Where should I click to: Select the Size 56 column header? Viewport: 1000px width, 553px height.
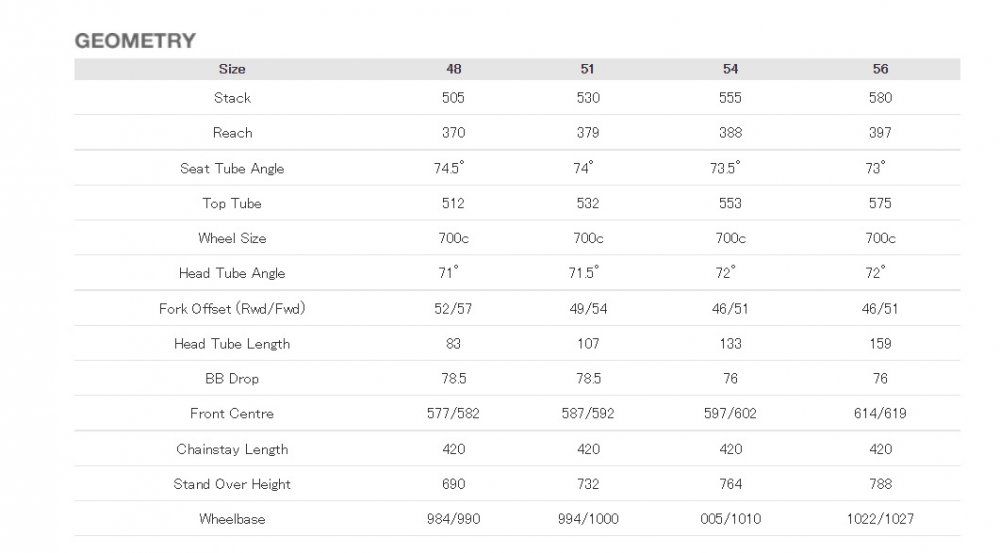[x=880, y=69]
